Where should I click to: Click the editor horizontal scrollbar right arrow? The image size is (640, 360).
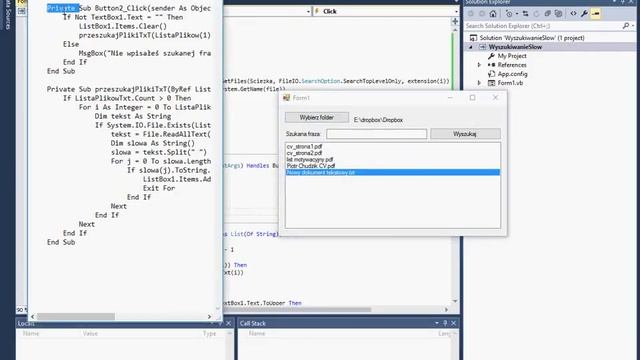(x=446, y=309)
